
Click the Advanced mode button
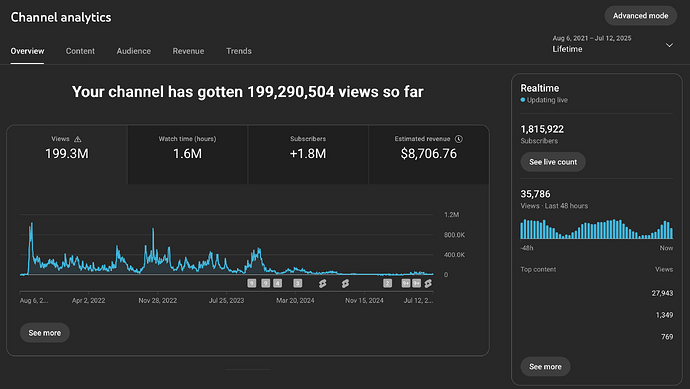click(641, 16)
